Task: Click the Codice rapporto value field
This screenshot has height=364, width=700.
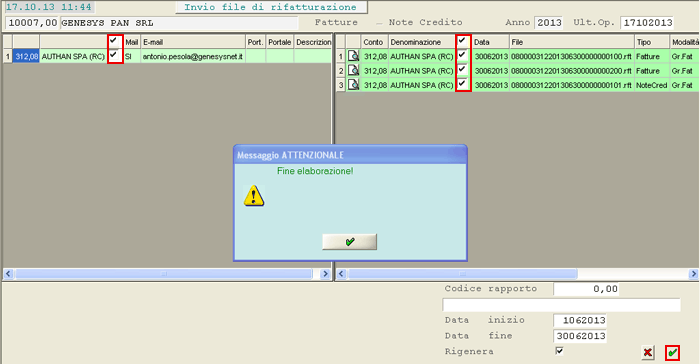Action: [587, 289]
